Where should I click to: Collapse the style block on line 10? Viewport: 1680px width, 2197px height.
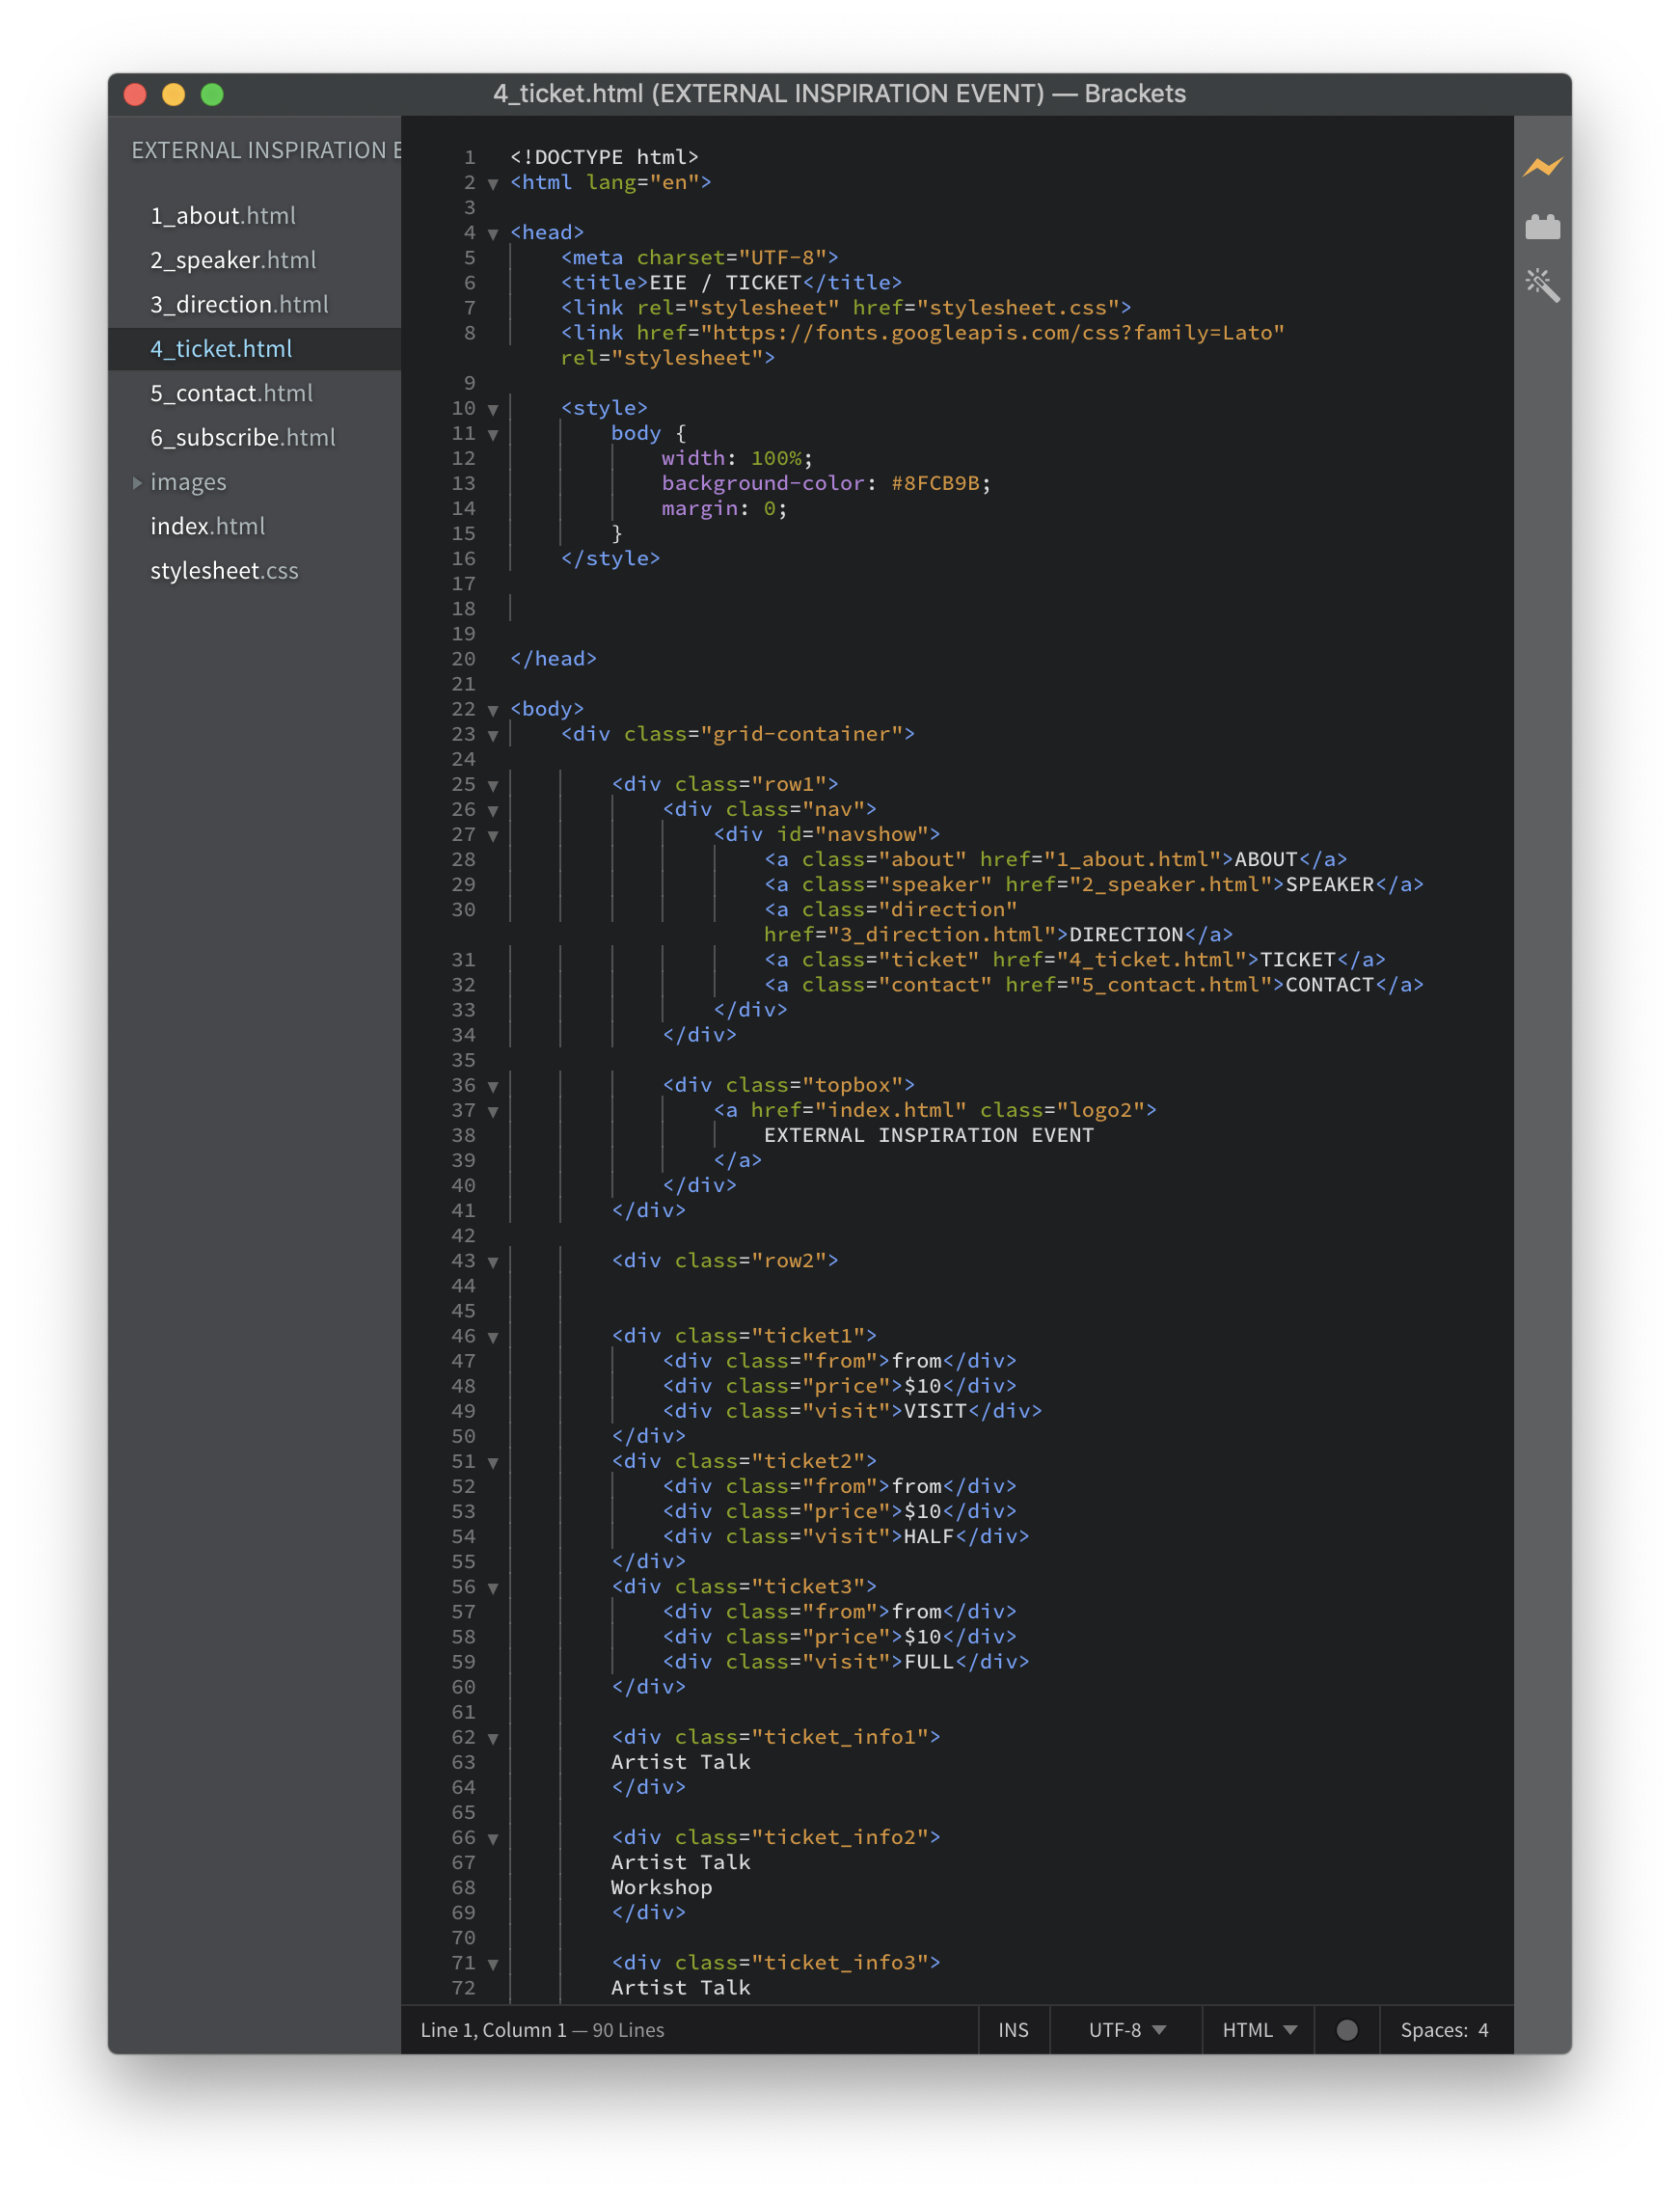pos(492,409)
